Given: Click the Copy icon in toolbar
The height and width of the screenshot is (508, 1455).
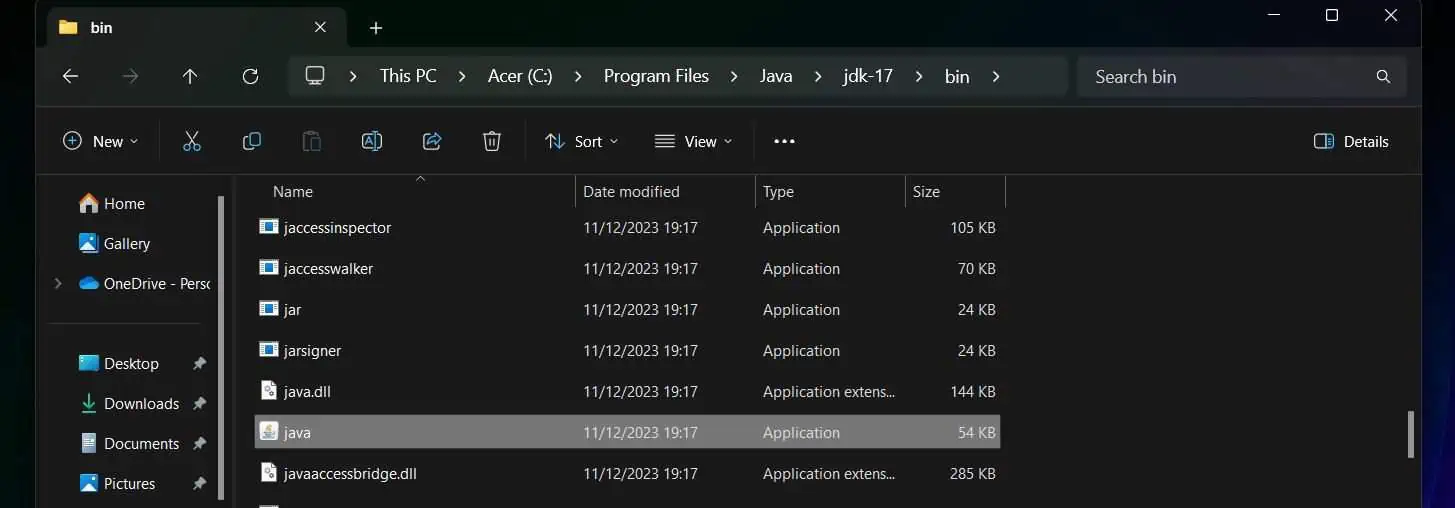Looking at the screenshot, I should (x=252, y=142).
